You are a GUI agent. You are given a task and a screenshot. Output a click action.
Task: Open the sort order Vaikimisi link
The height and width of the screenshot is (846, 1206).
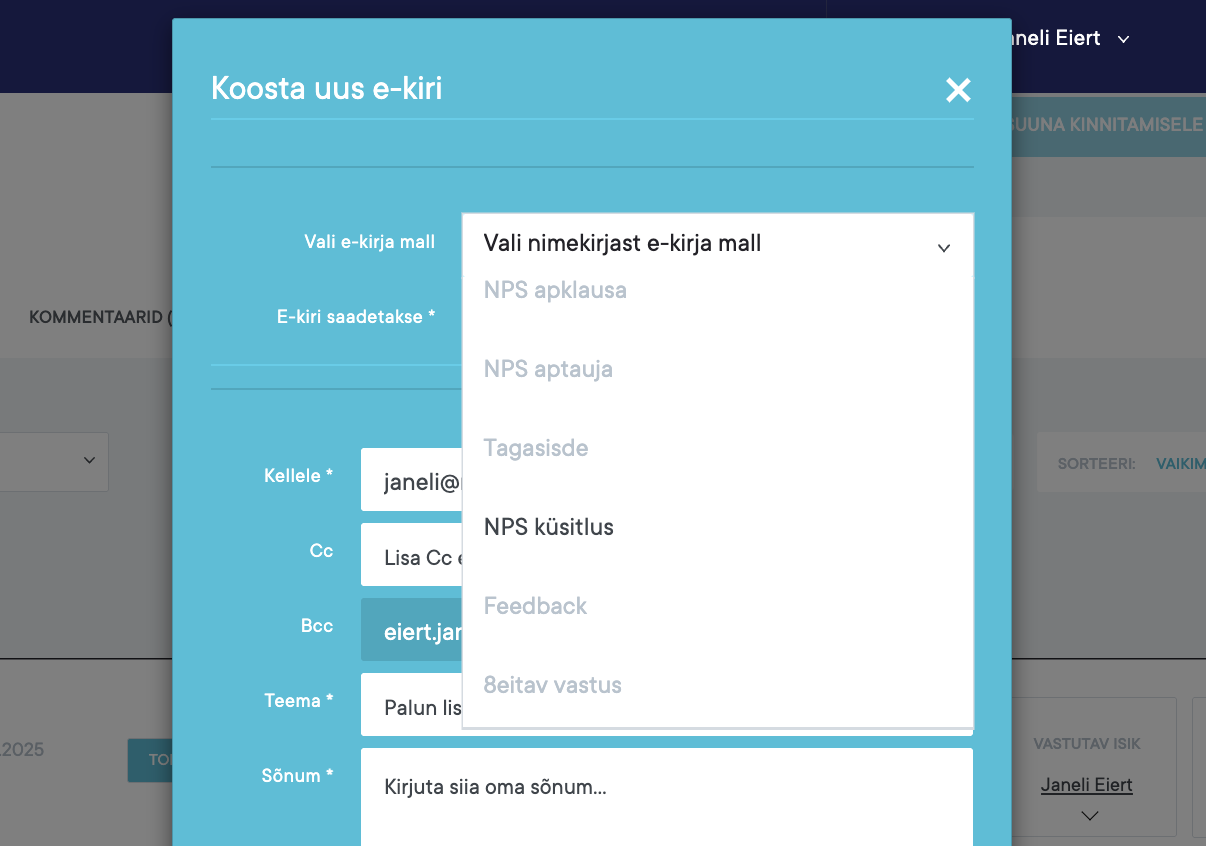click(1180, 464)
